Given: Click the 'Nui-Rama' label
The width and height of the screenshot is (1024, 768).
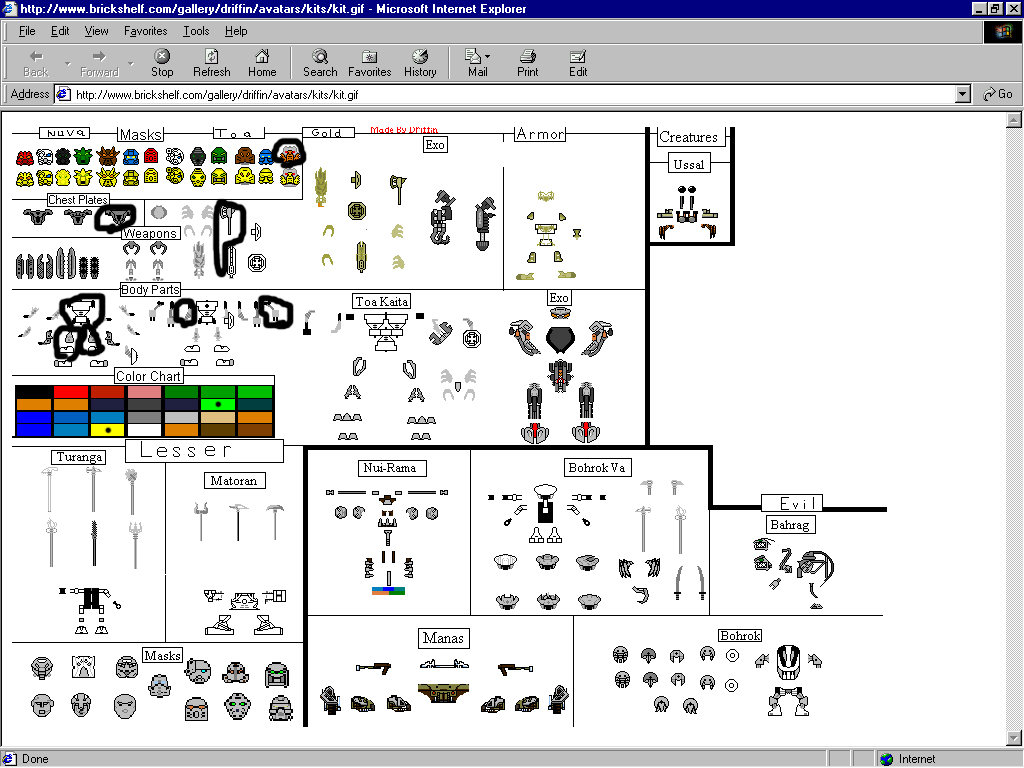Looking at the screenshot, I should pyautogui.click(x=390, y=468).
